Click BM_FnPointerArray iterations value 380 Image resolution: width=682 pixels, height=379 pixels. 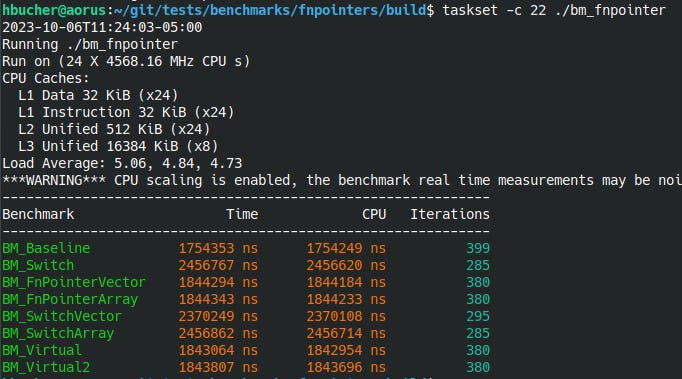[478, 299]
